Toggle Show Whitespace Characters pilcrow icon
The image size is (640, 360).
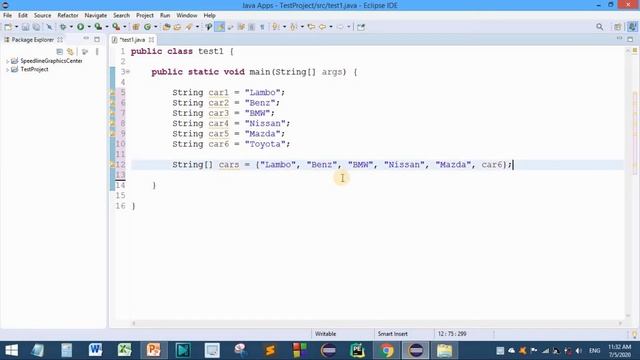tap(262, 27)
